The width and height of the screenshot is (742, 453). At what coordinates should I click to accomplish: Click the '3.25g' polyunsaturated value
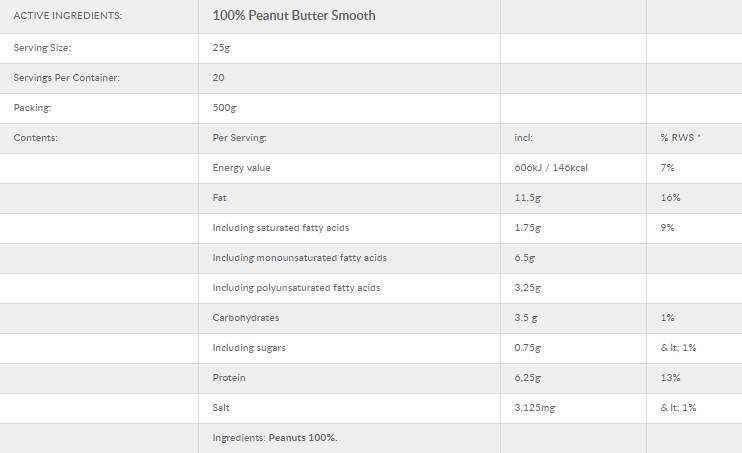tap(527, 288)
